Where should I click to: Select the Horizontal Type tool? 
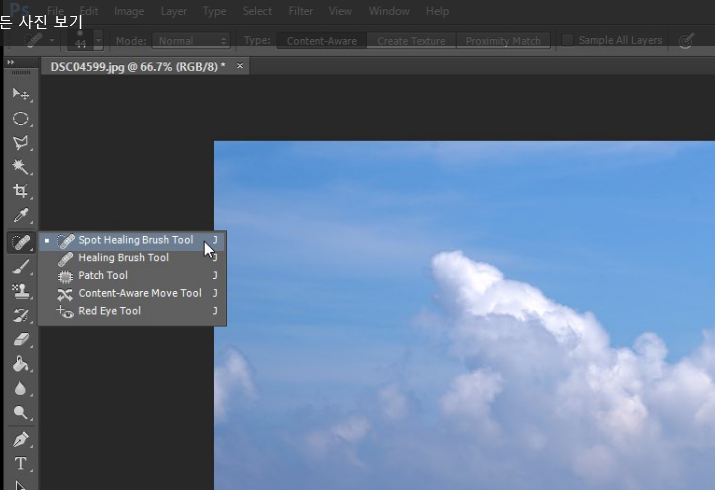click(21, 464)
